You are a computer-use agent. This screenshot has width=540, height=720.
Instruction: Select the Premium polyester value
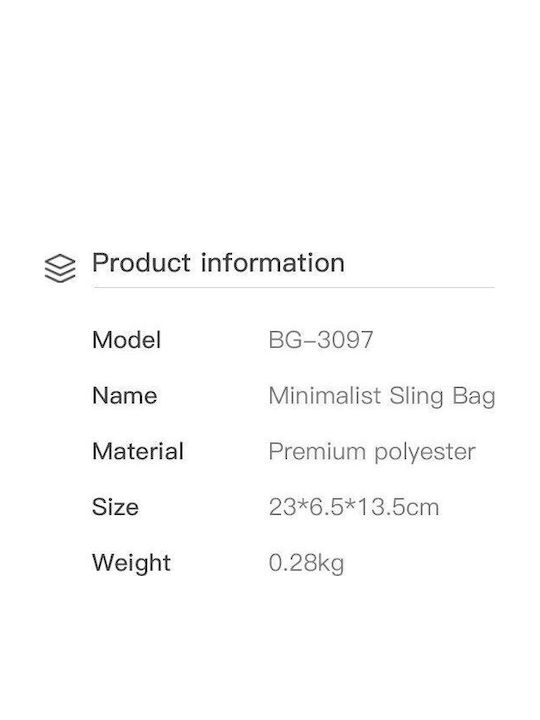[372, 452]
